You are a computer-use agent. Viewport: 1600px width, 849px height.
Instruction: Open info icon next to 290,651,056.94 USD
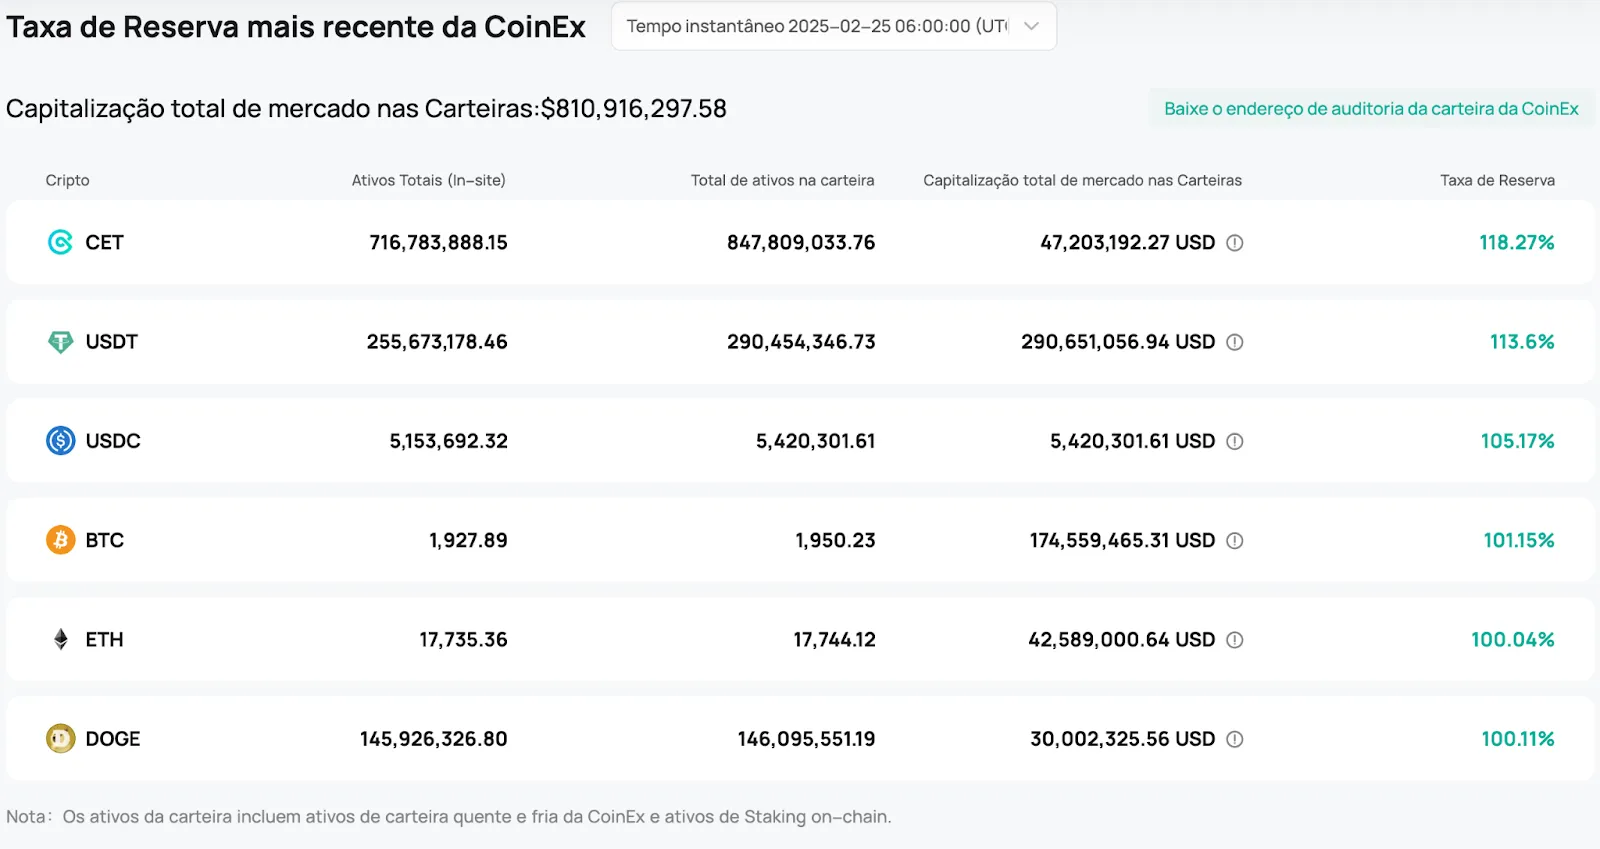1235,342
